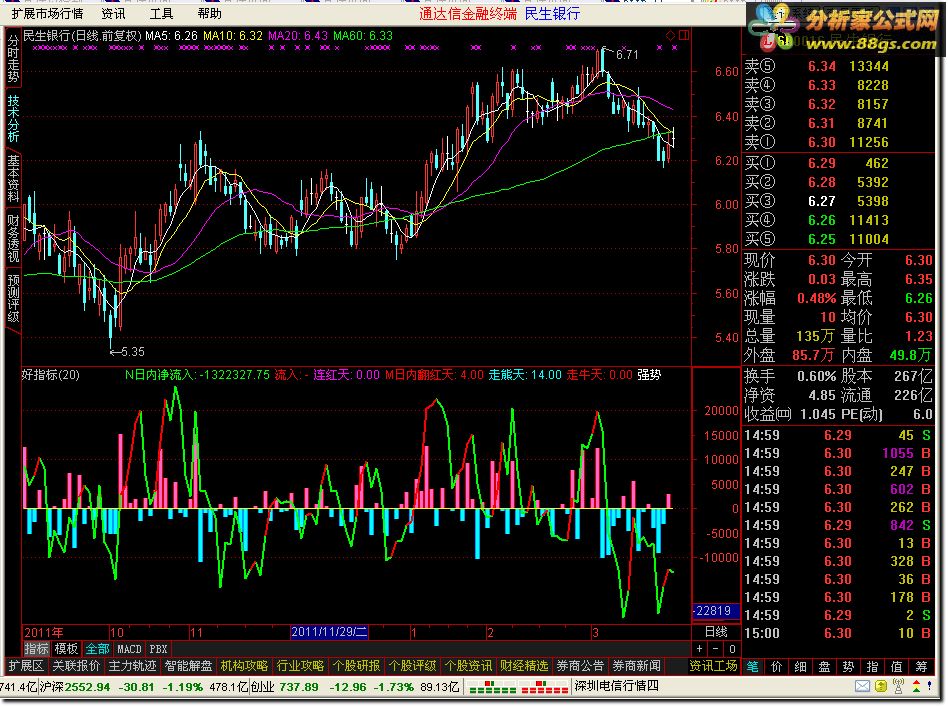Click the 15:00 last trade row
Screen dimensions: 948x706
838,633
